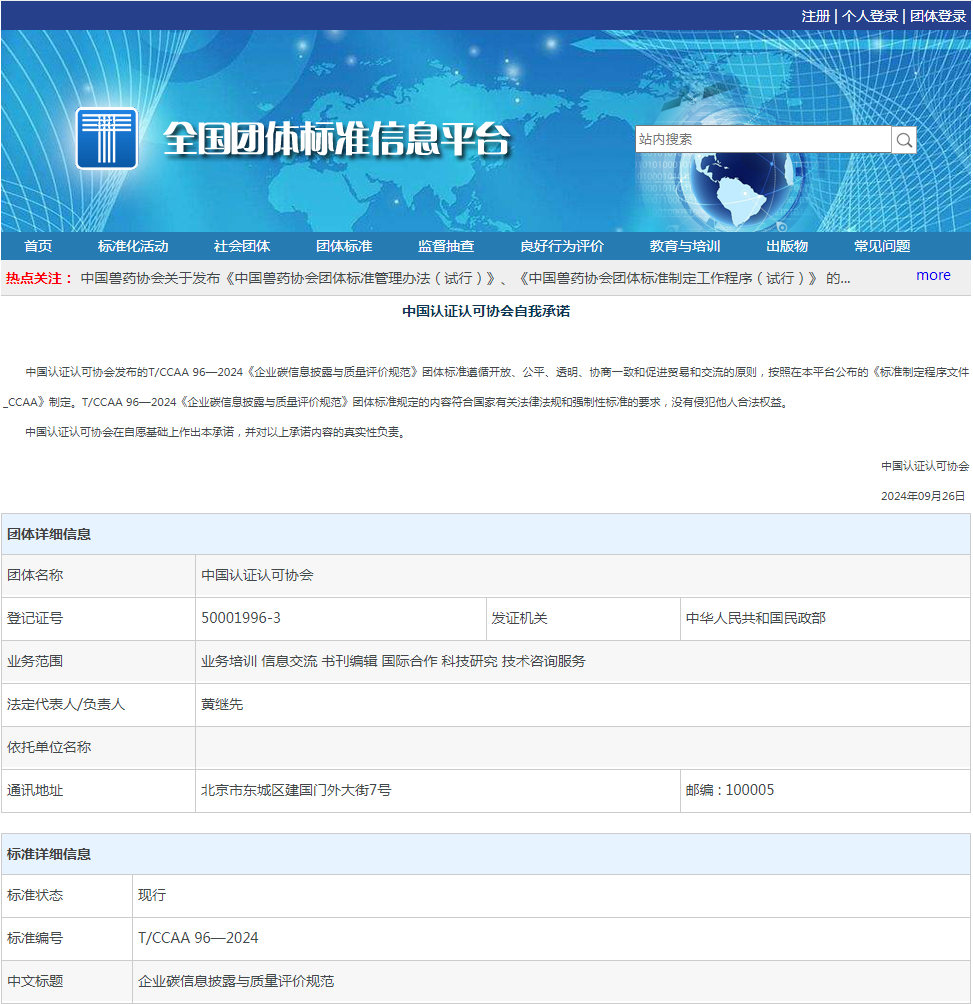Click the search magnifier icon
Screen dimensions: 973x1004
[x=904, y=140]
